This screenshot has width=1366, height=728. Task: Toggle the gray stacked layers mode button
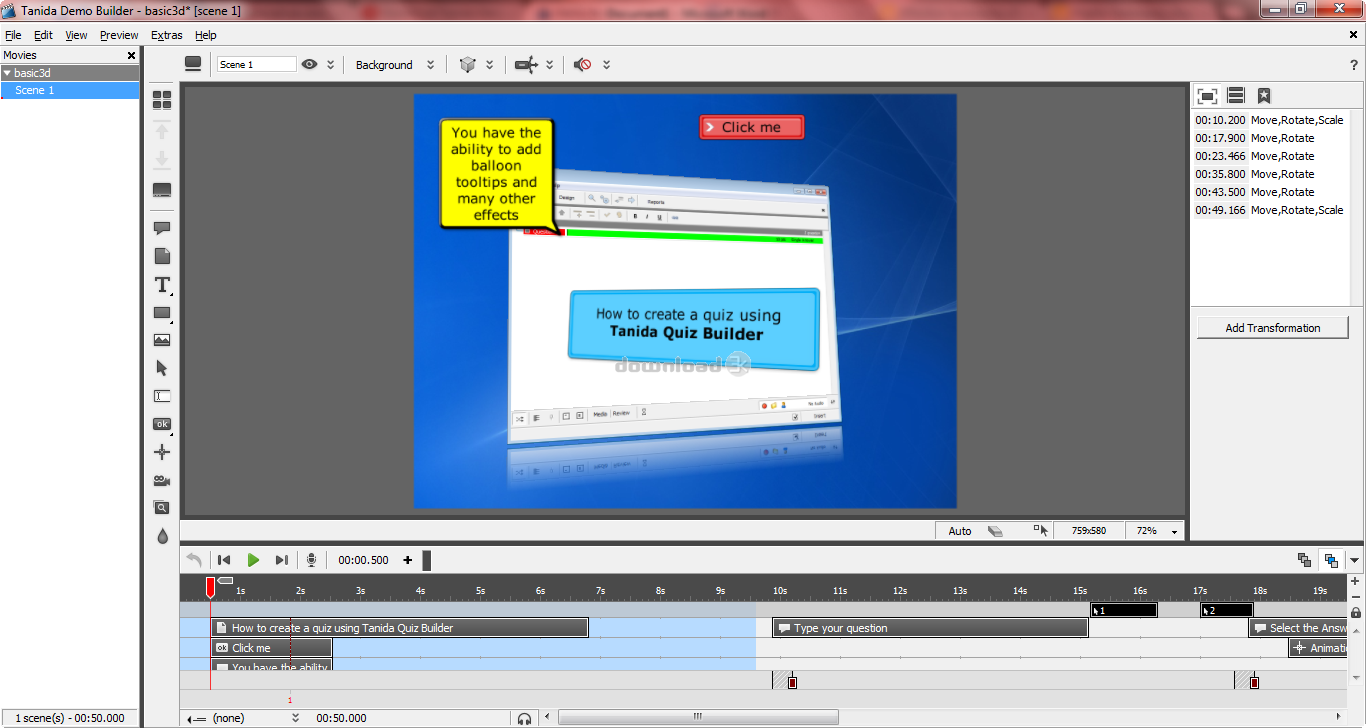(1304, 560)
